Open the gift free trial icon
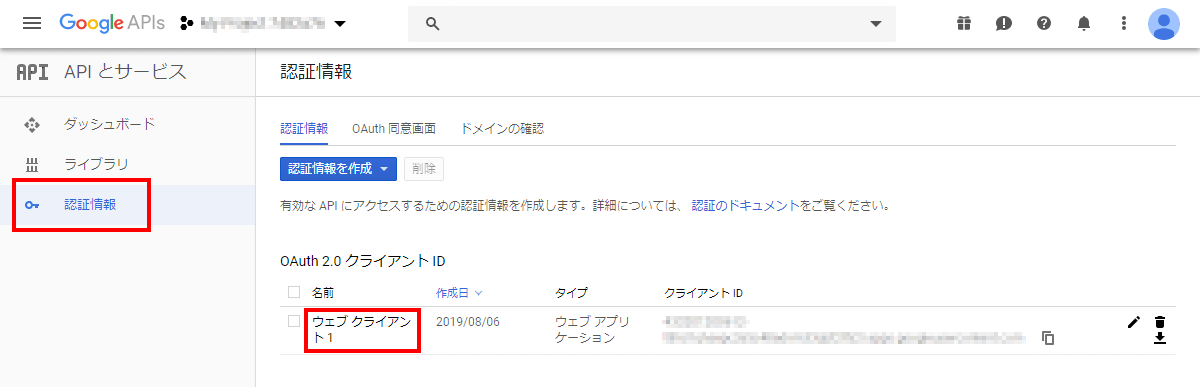The width and height of the screenshot is (1200, 387). (963, 23)
